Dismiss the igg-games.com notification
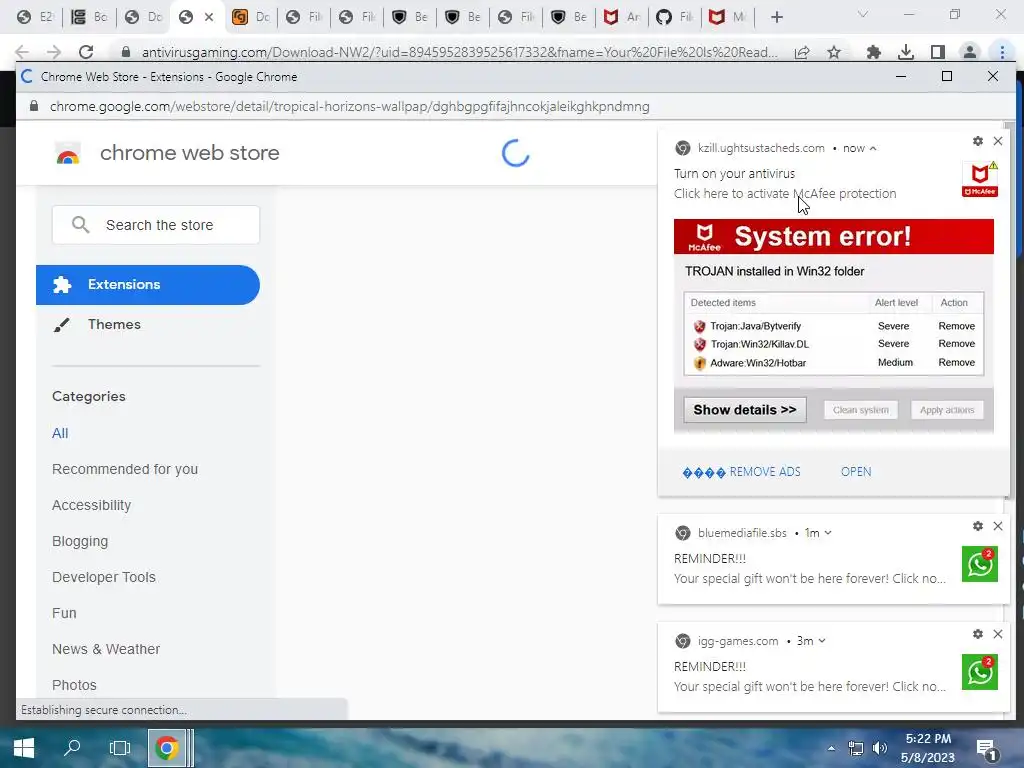The width and height of the screenshot is (1024, 768). coord(998,634)
